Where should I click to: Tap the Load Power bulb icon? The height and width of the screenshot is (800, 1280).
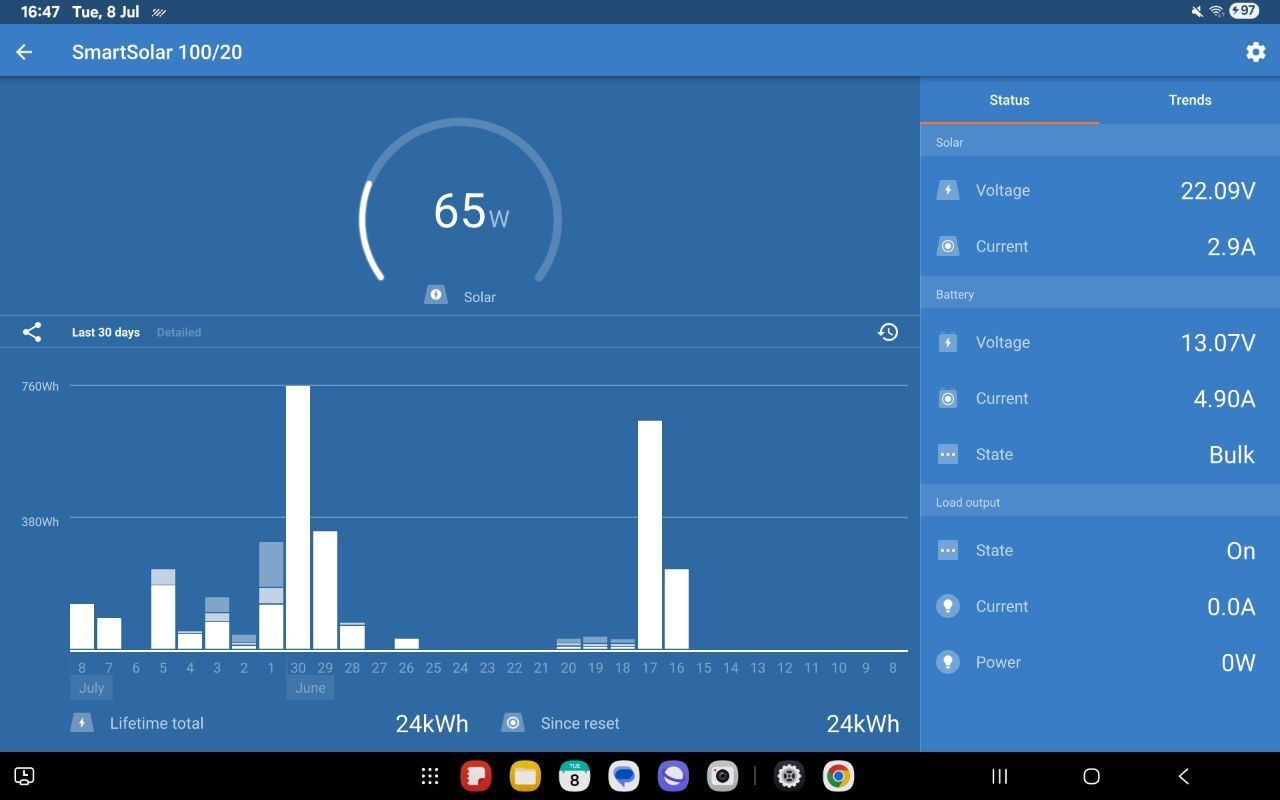[948, 662]
